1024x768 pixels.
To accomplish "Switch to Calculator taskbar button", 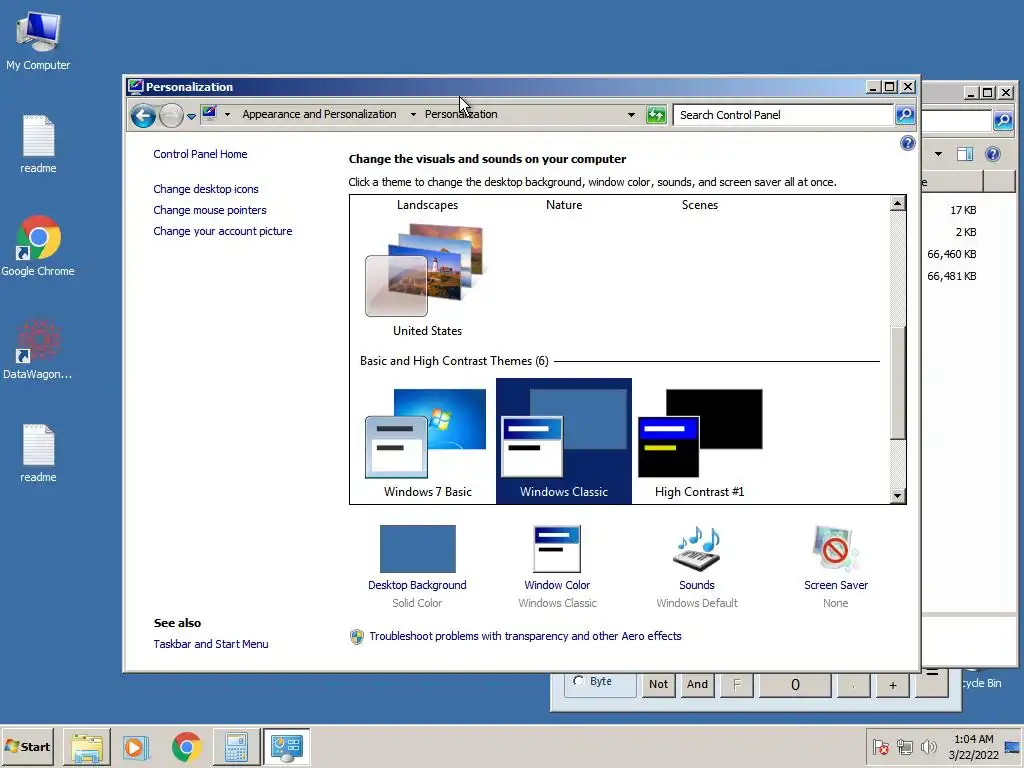I will (236, 747).
